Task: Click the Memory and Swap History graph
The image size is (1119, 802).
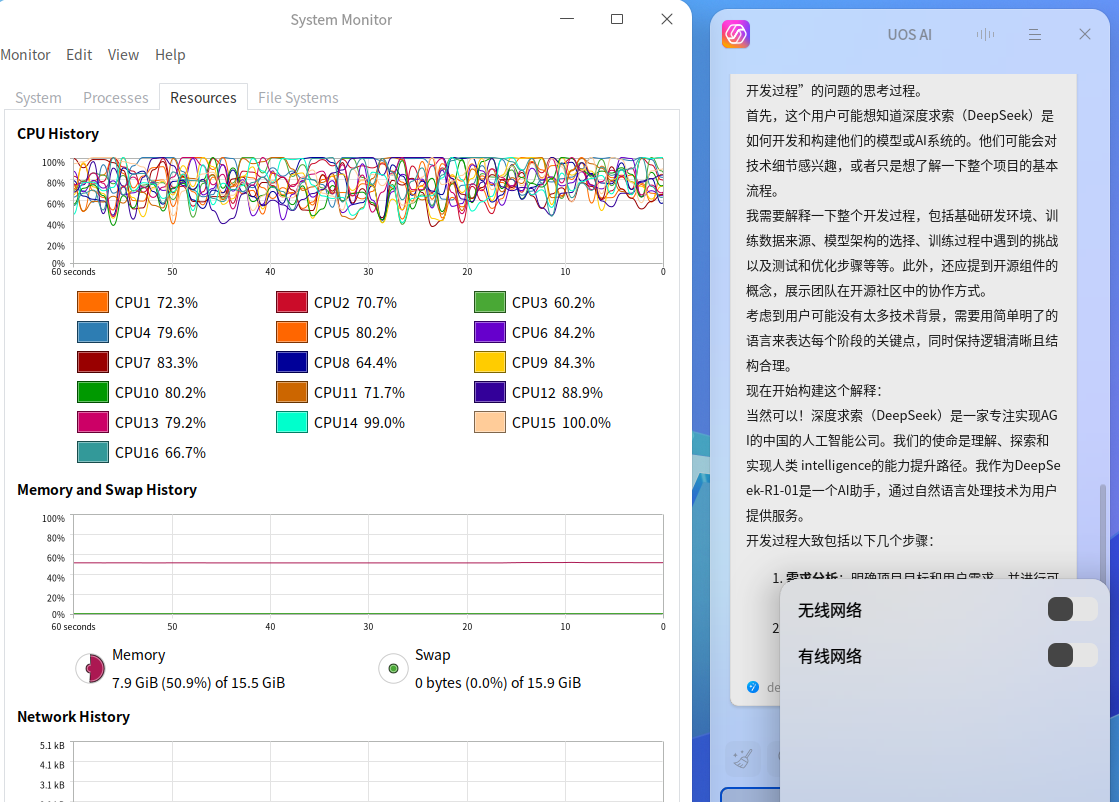Action: tap(368, 564)
